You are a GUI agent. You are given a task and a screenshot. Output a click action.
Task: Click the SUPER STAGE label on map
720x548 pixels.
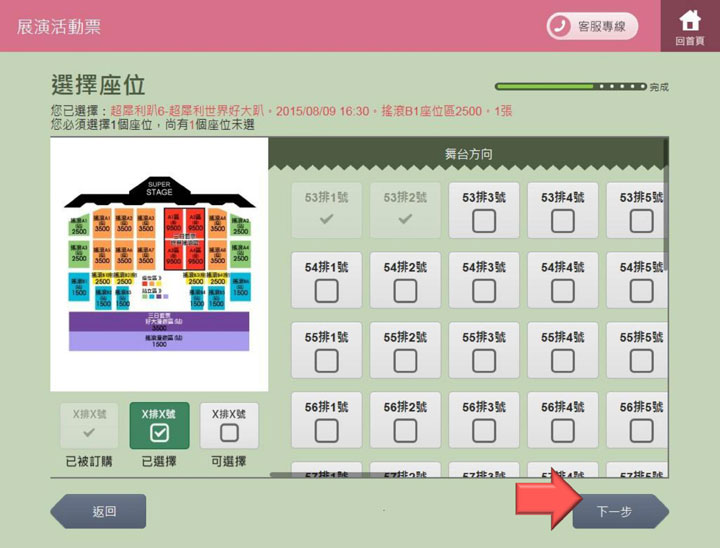[x=159, y=189]
